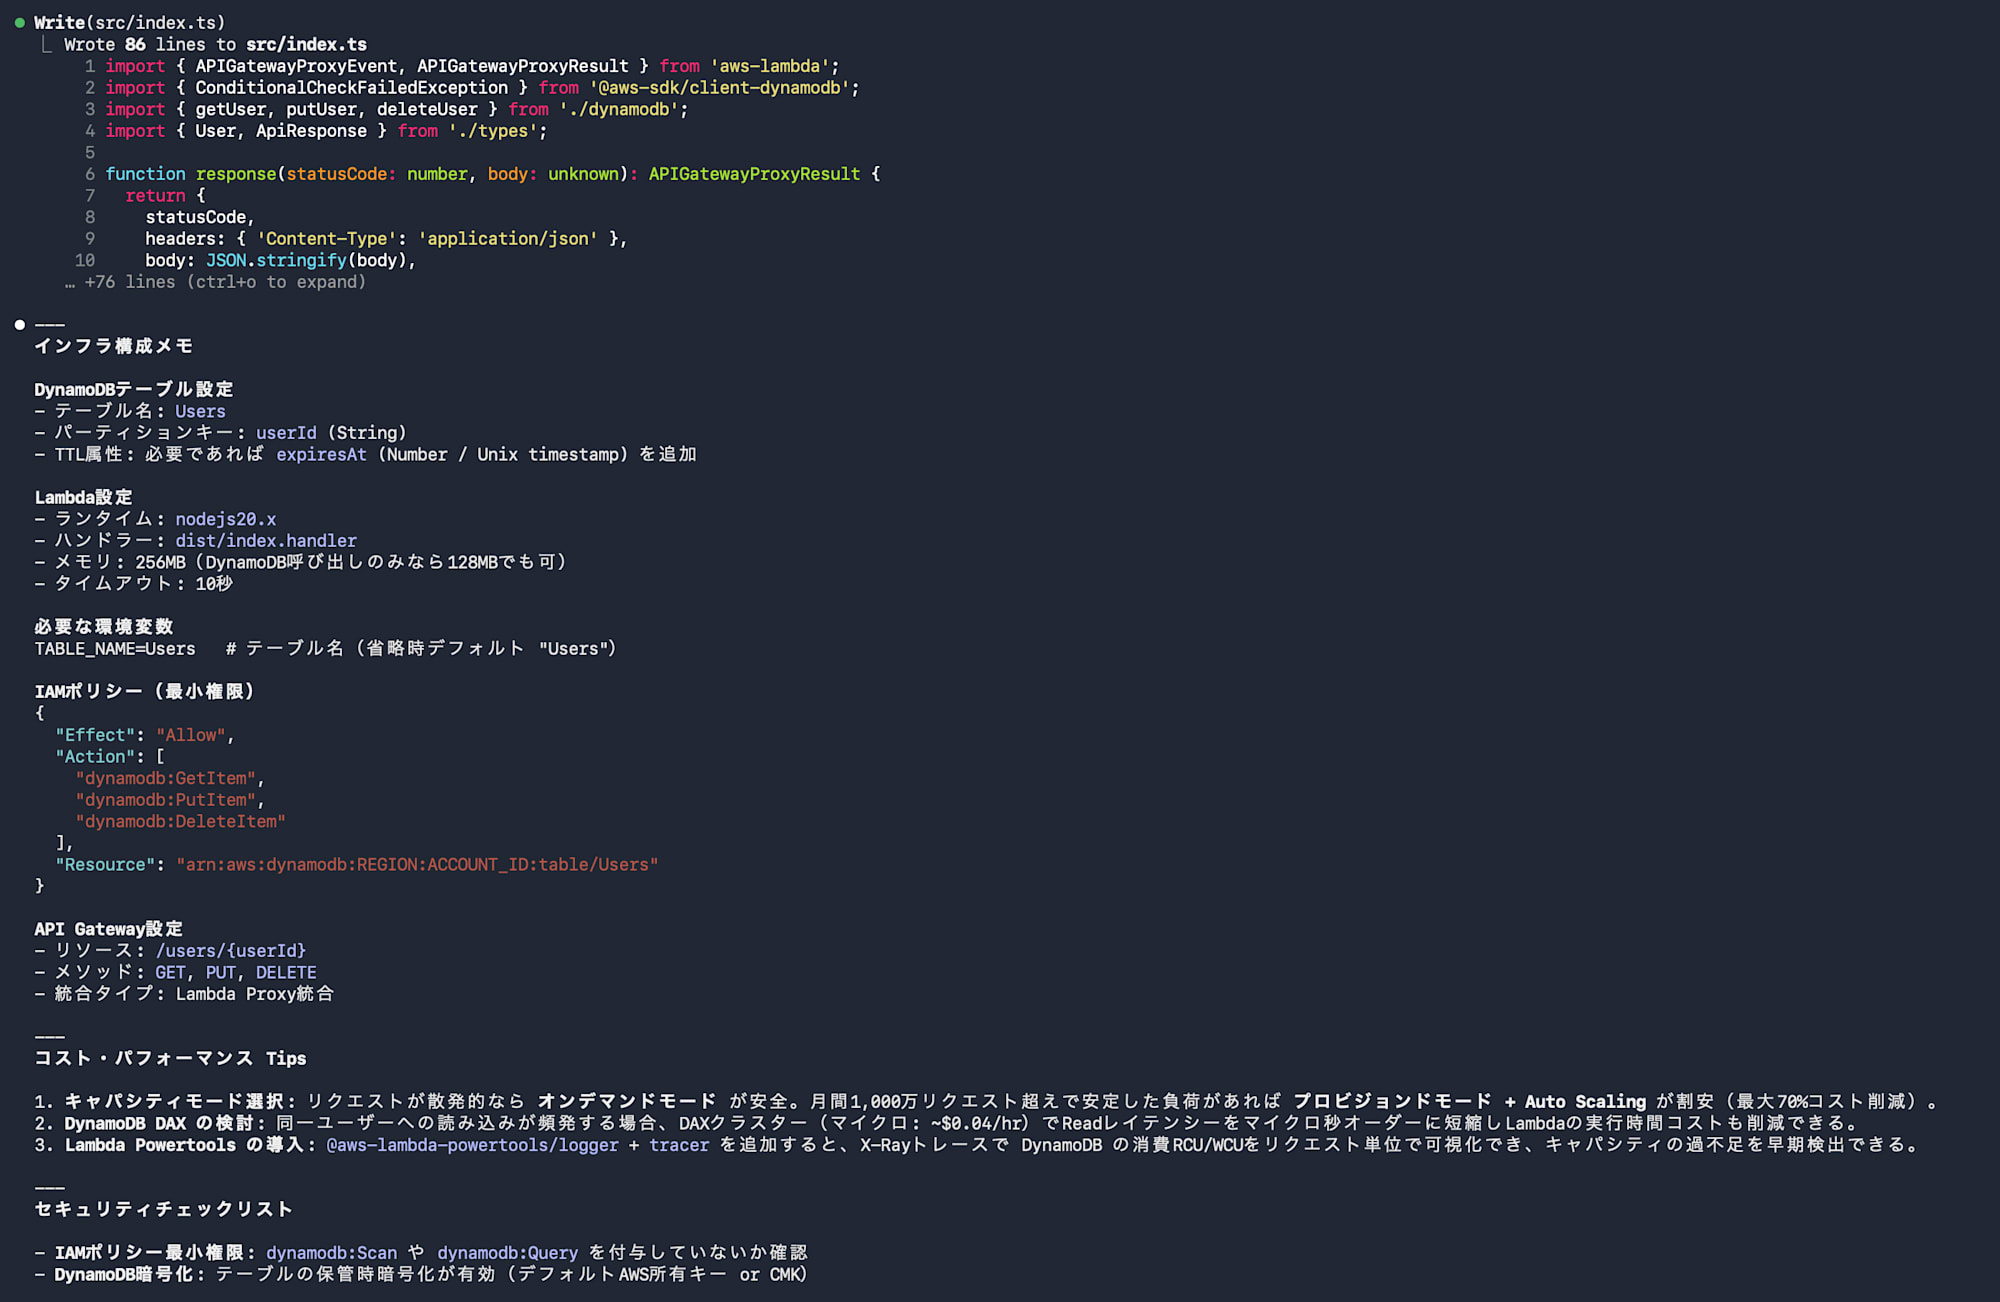Click the /users/{userId} resource path
This screenshot has width=2000, height=1302.
click(x=231, y=950)
